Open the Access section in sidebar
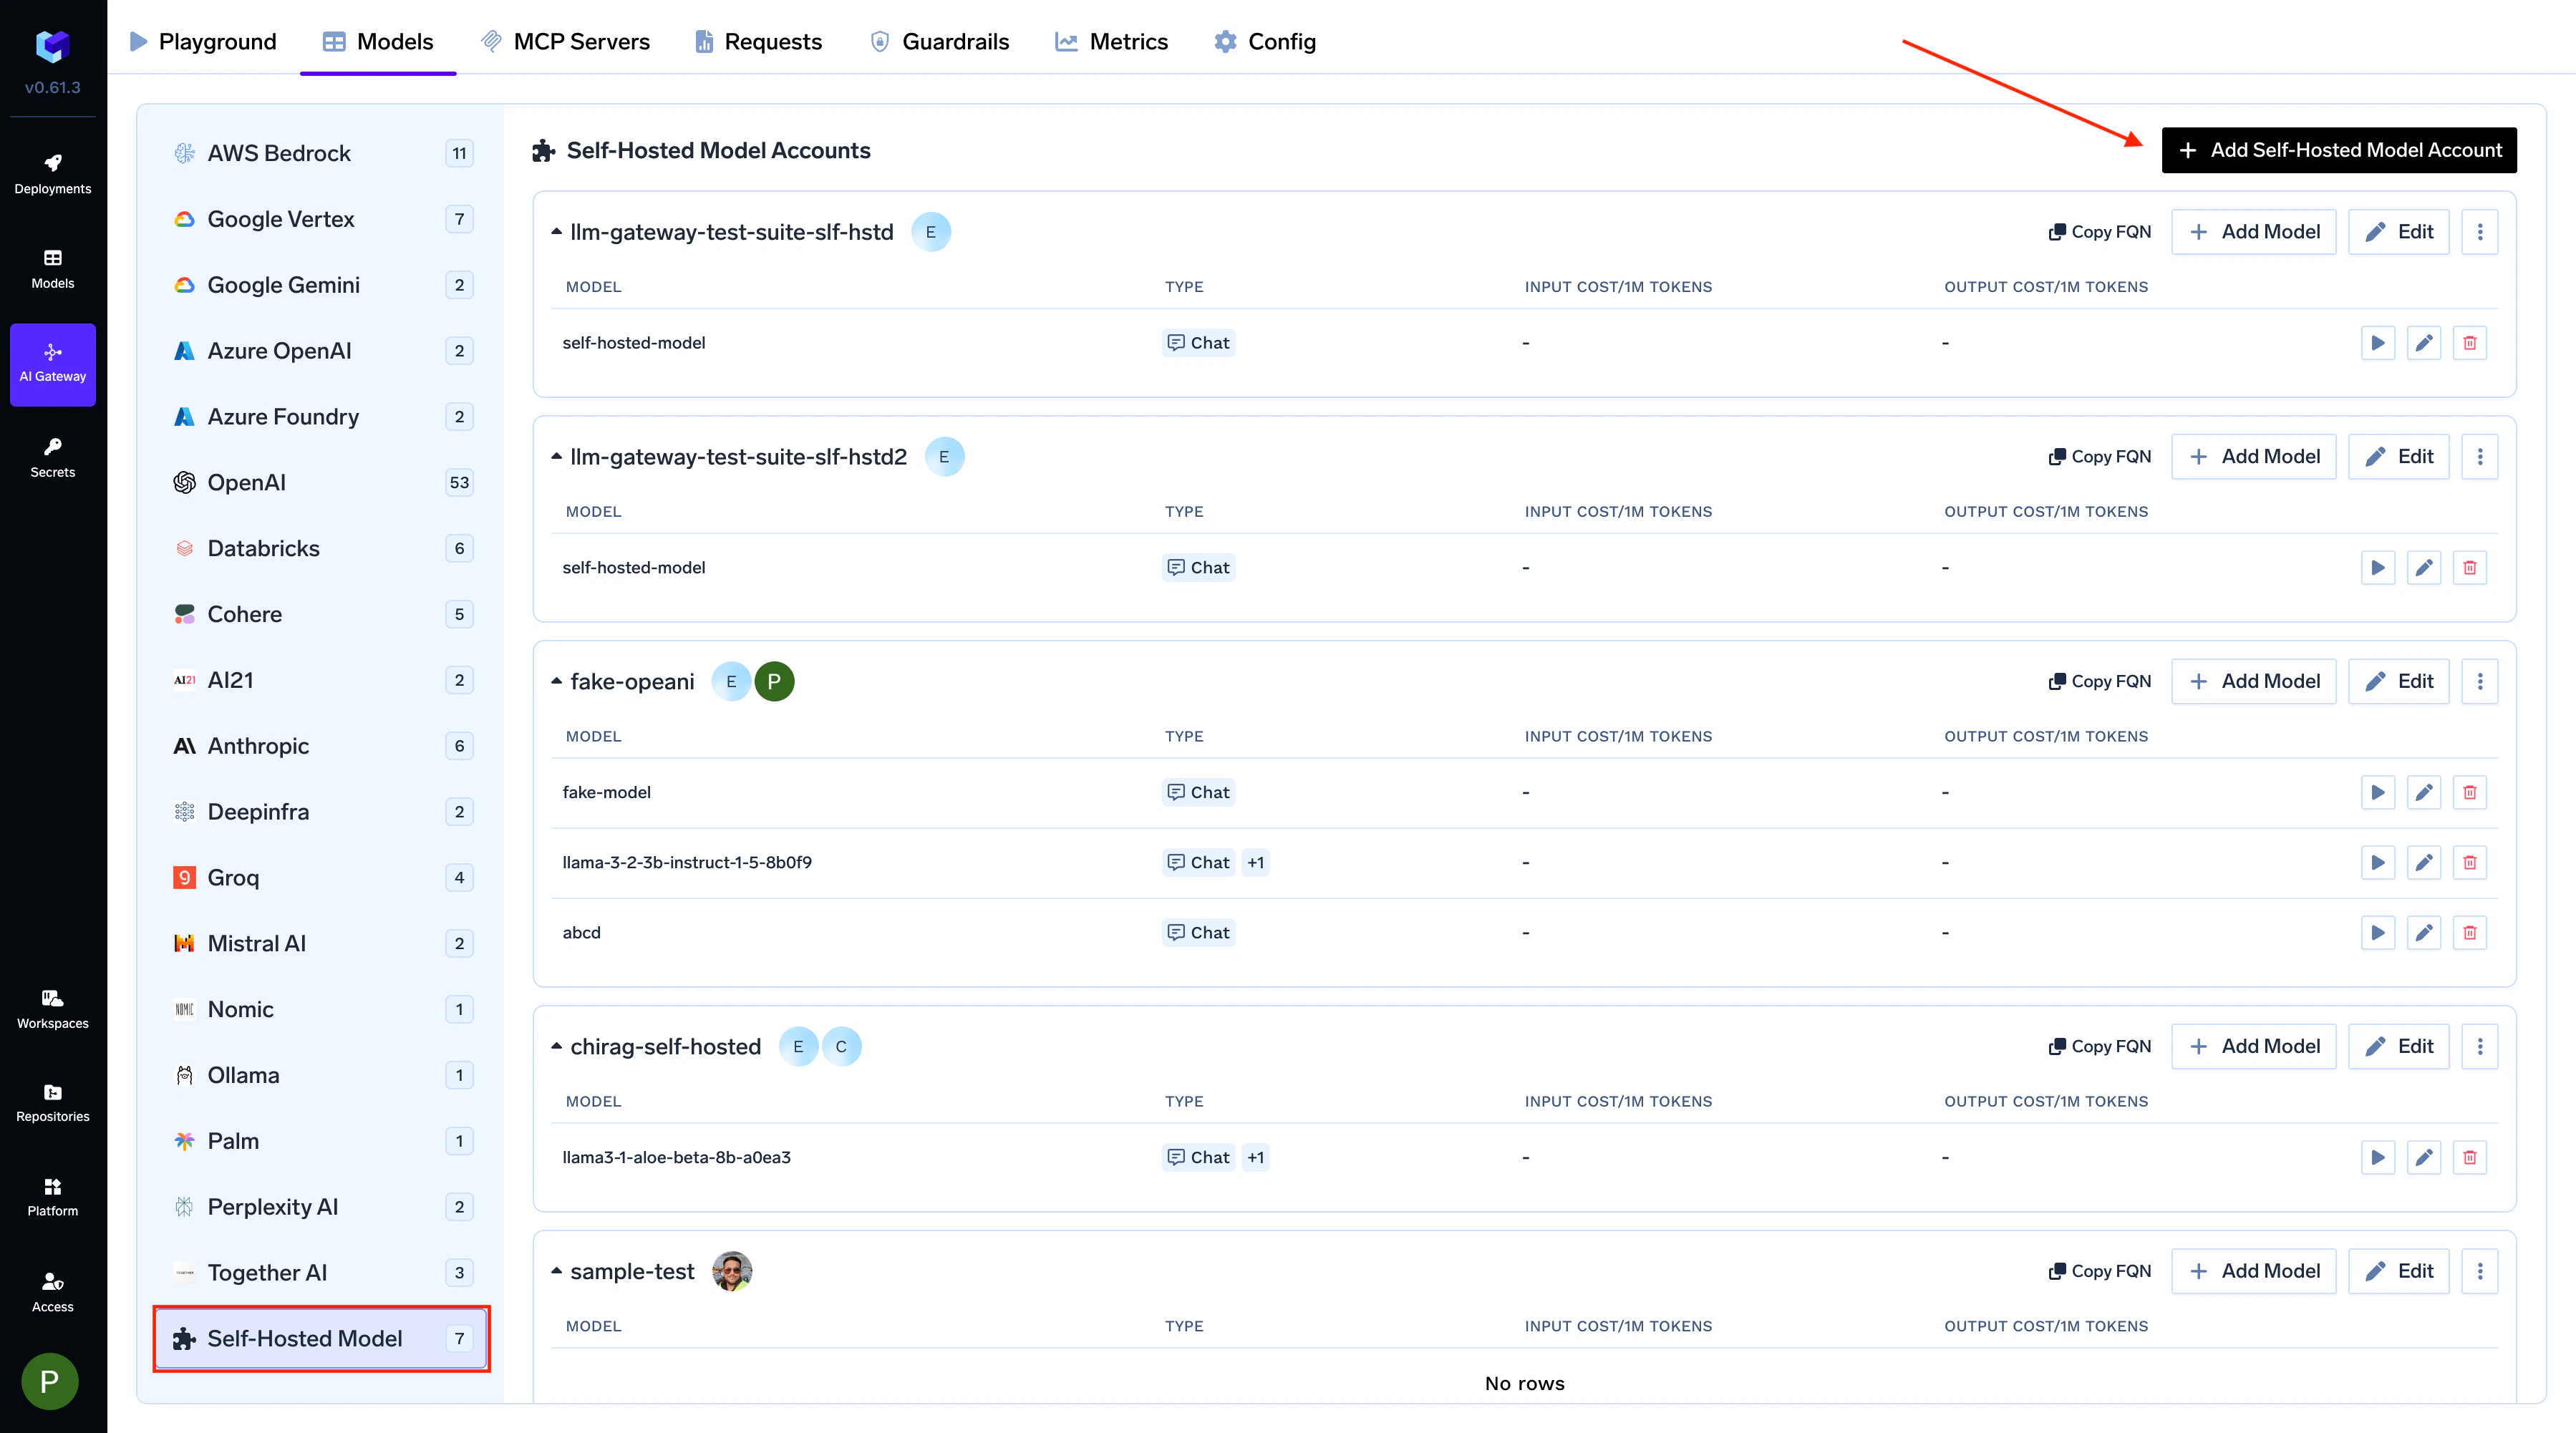 (x=52, y=1291)
